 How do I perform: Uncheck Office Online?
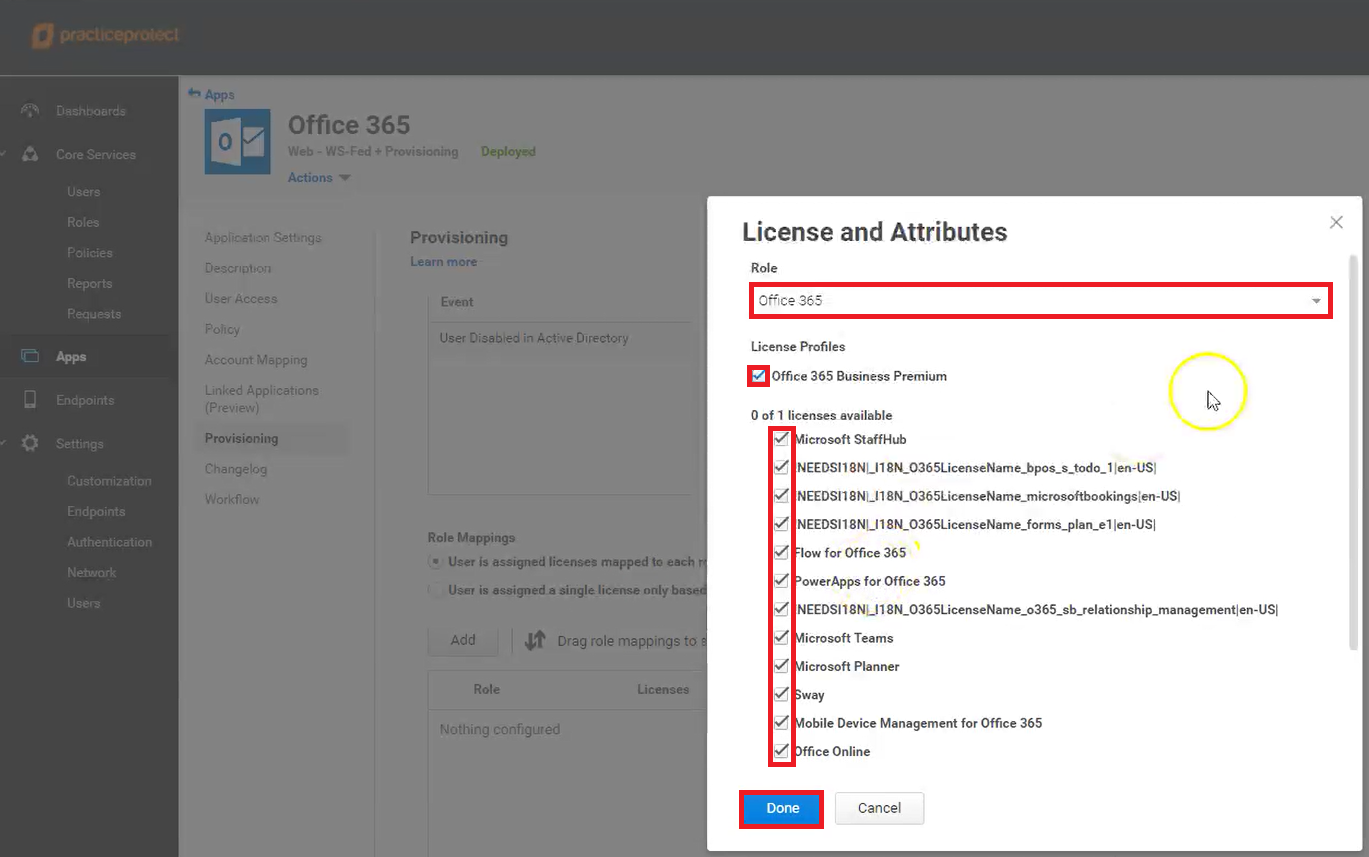pos(781,751)
